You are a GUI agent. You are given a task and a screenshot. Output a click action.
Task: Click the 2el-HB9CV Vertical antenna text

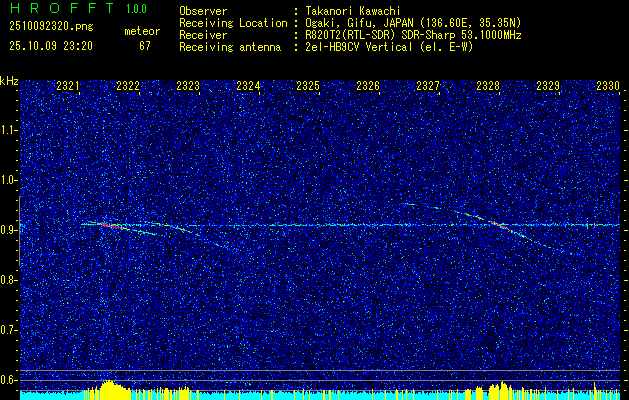tap(390, 47)
